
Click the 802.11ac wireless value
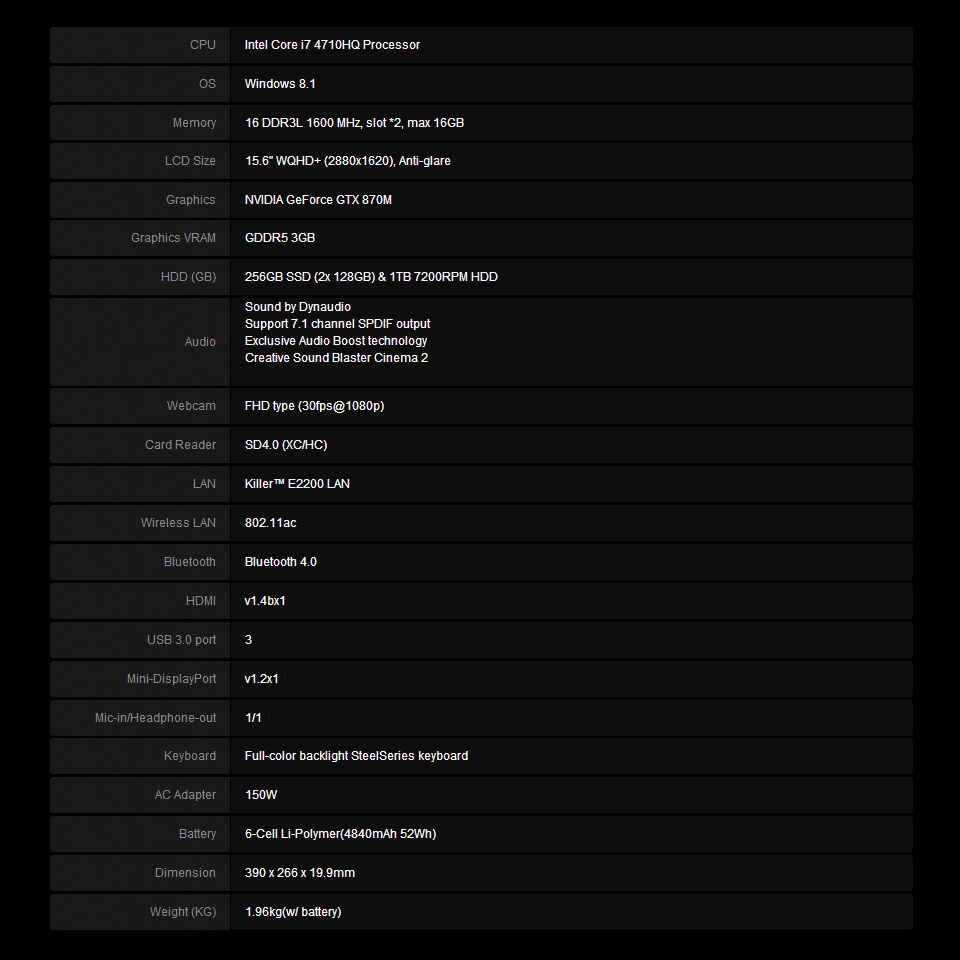point(271,523)
